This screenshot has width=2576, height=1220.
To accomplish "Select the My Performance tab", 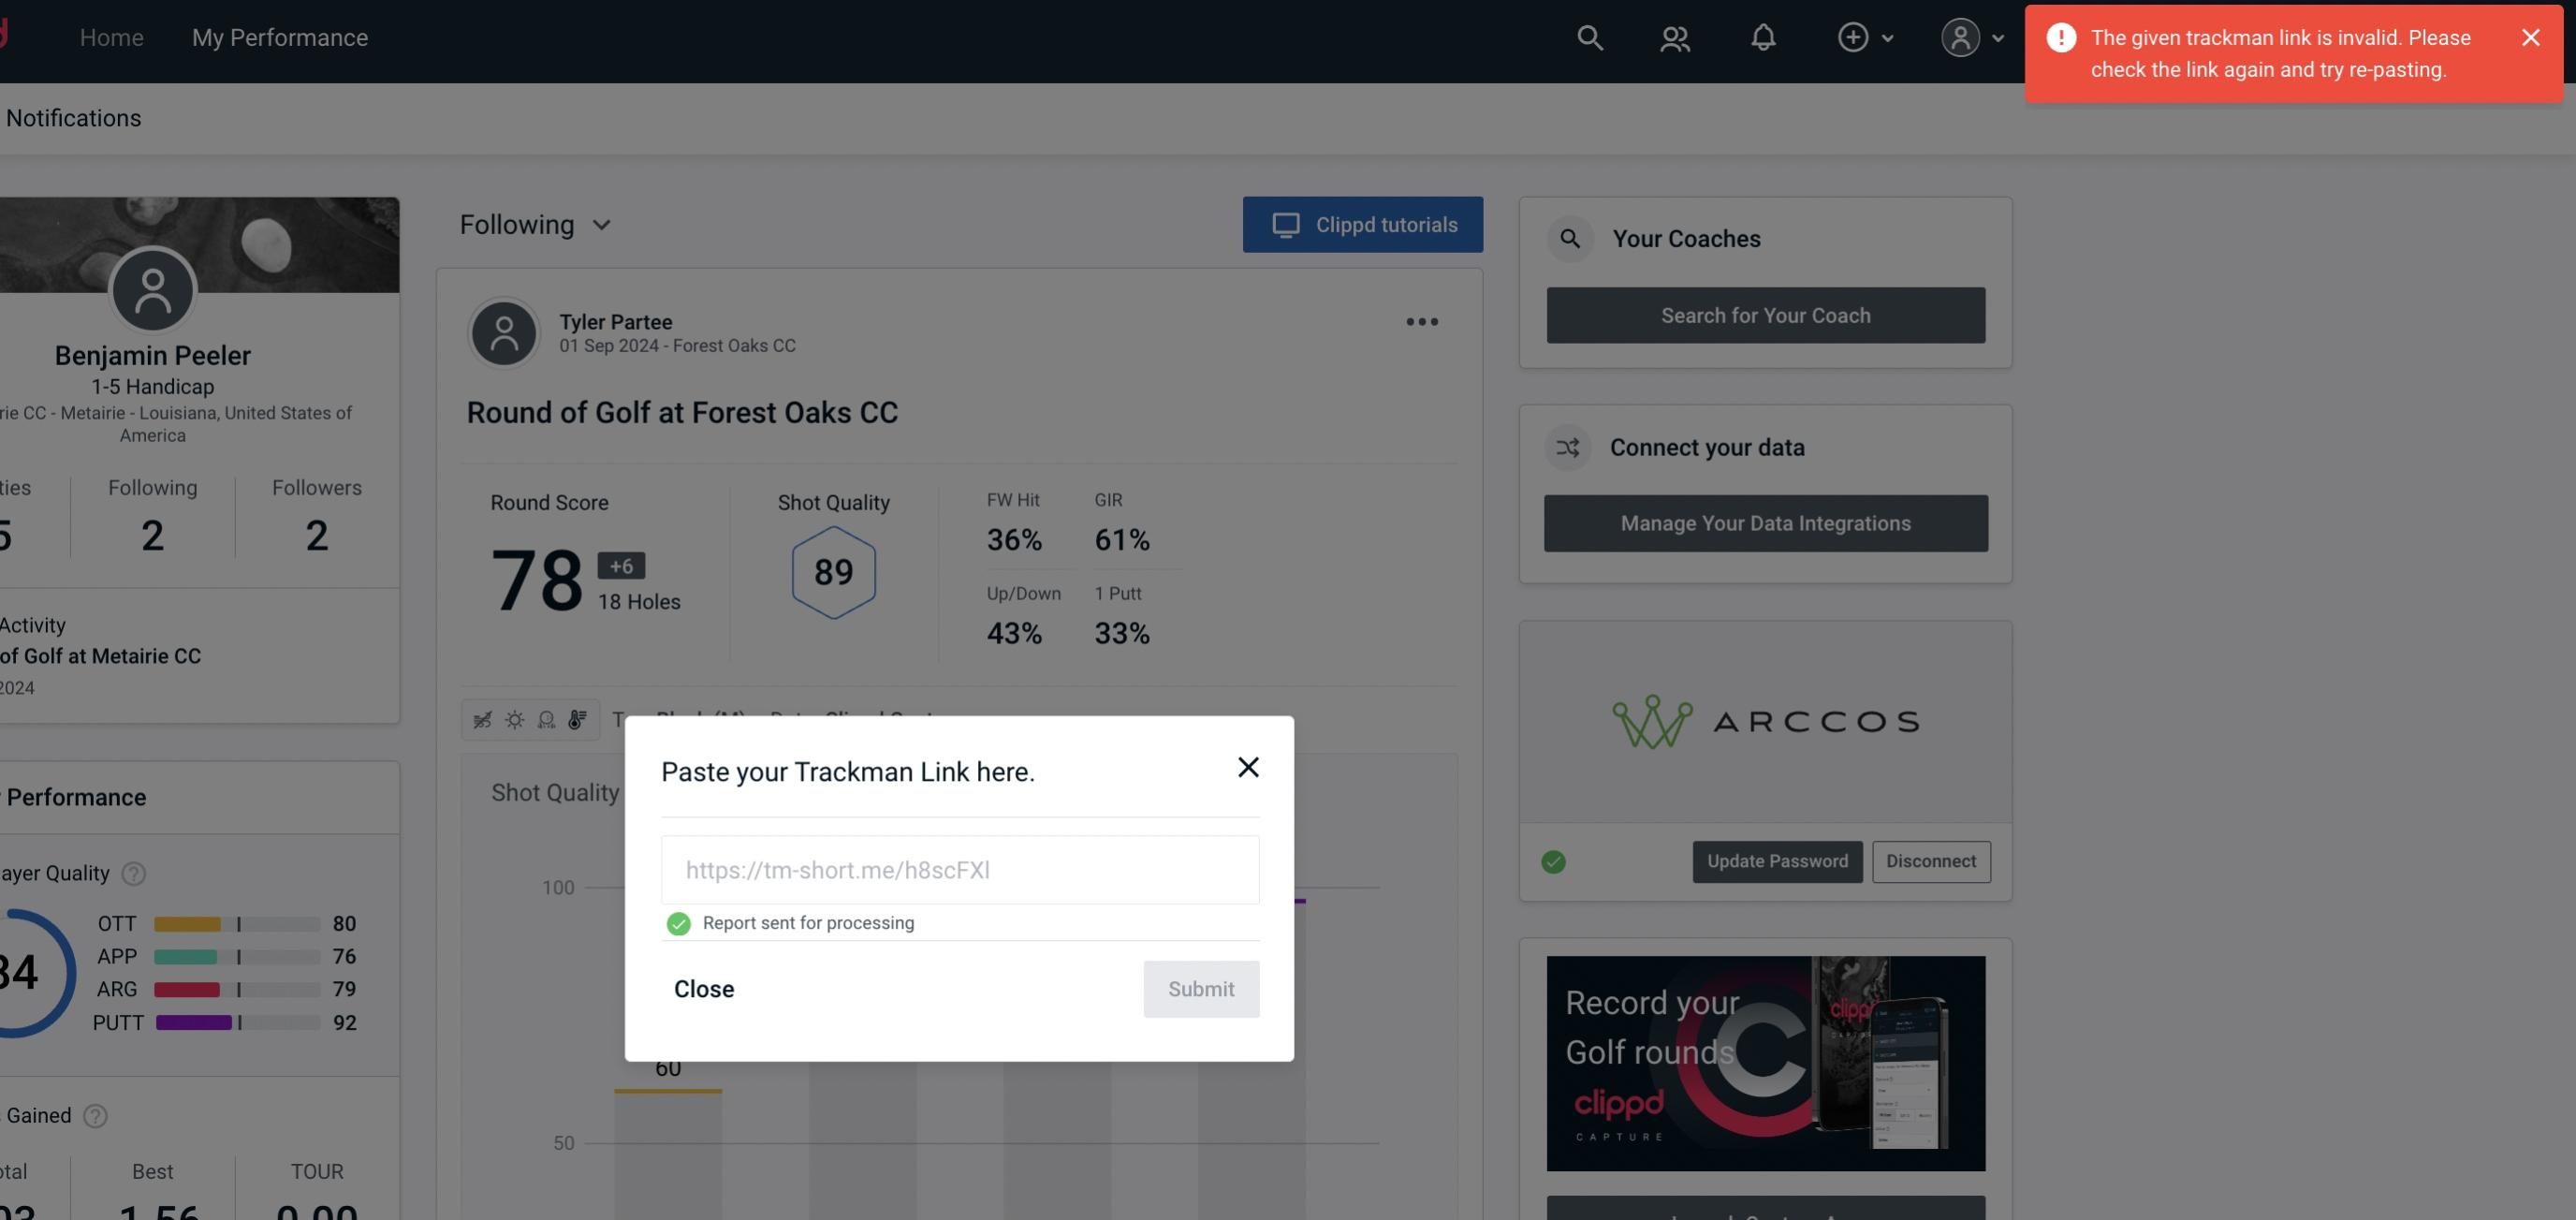I will 279,37.
